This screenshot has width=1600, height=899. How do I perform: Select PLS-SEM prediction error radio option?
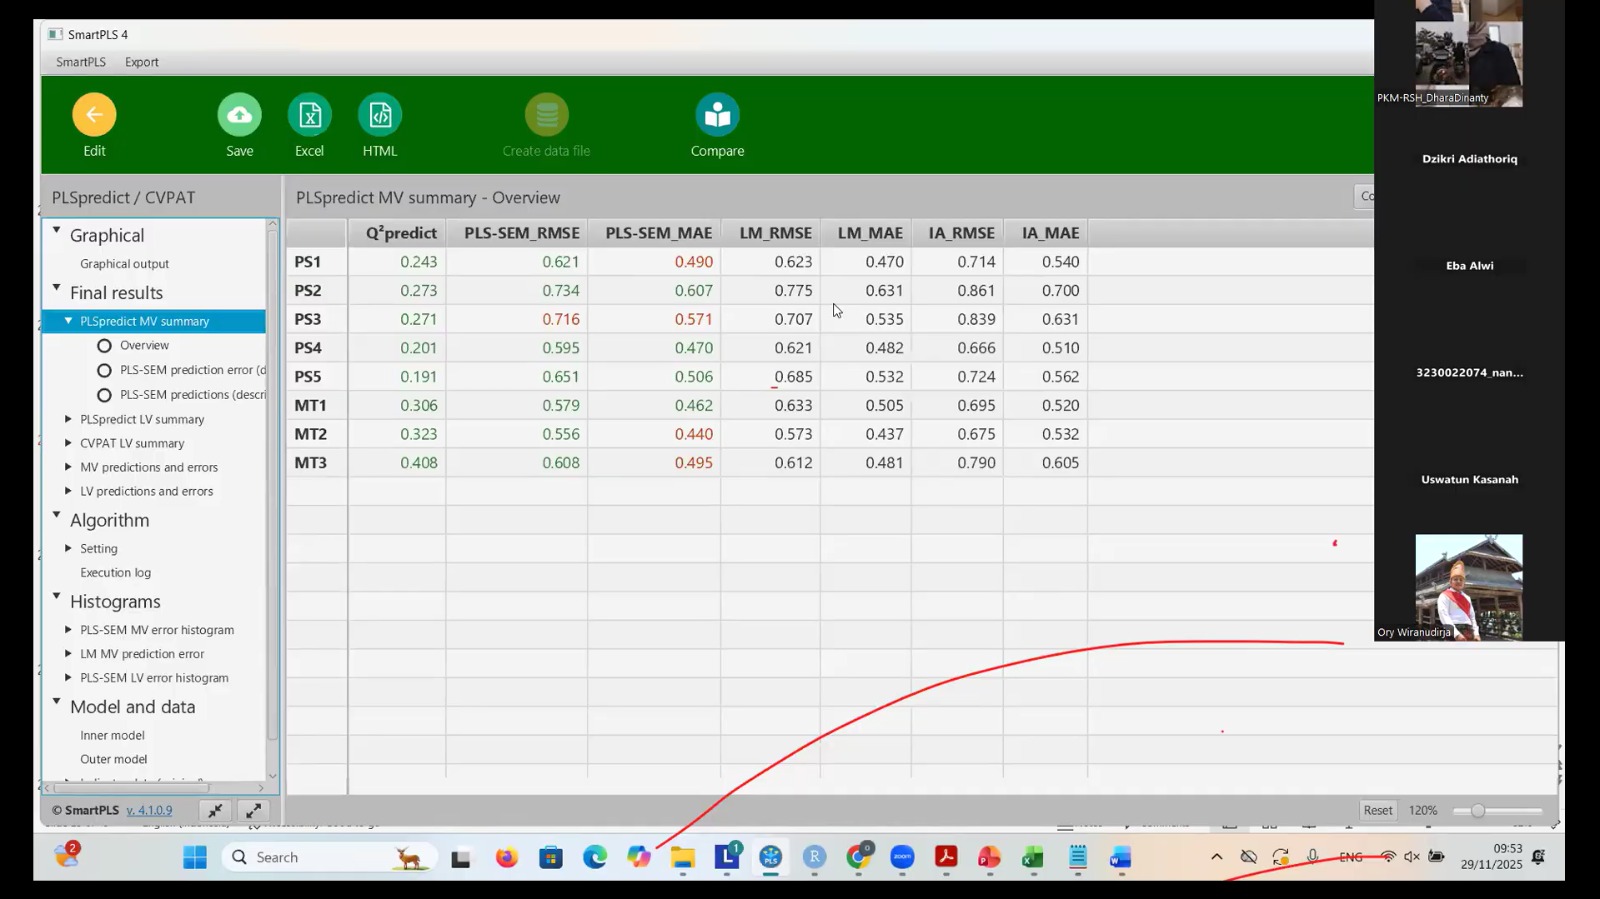104,370
